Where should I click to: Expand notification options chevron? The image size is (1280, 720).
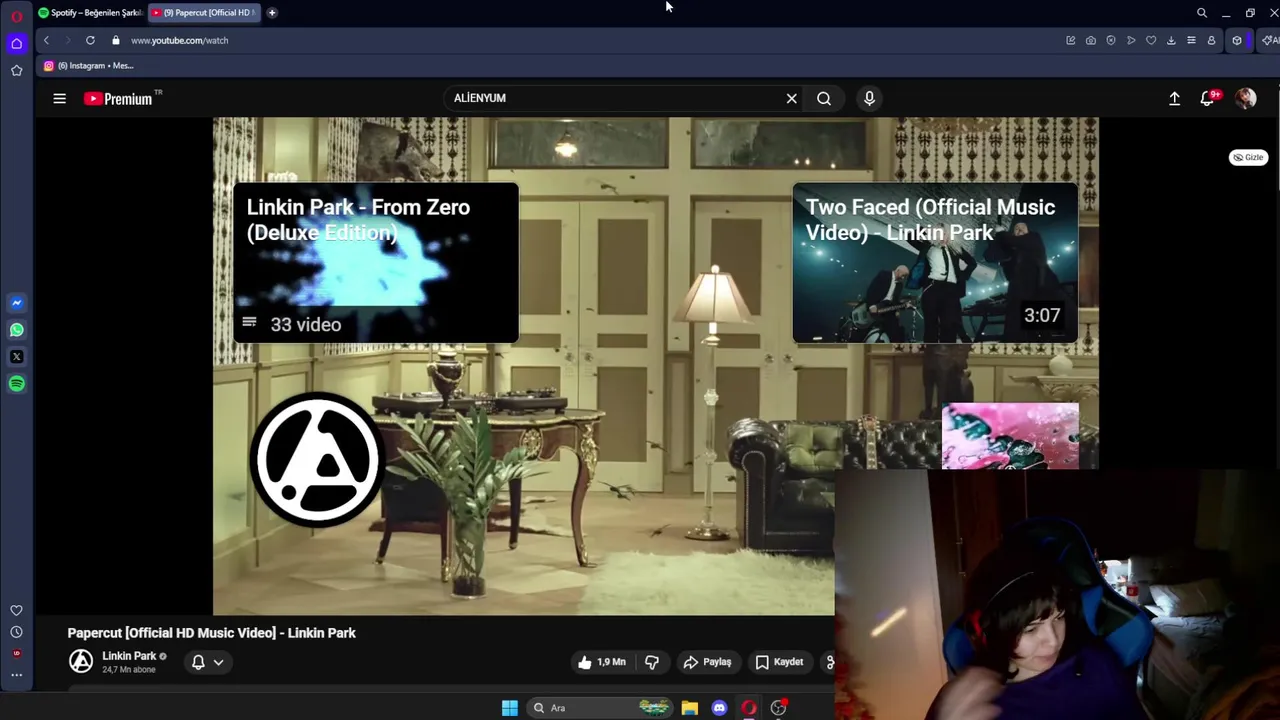pos(218,662)
